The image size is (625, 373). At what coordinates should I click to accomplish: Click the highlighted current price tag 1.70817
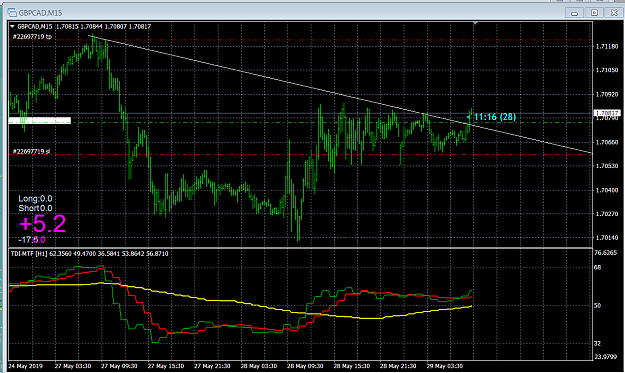[607, 113]
